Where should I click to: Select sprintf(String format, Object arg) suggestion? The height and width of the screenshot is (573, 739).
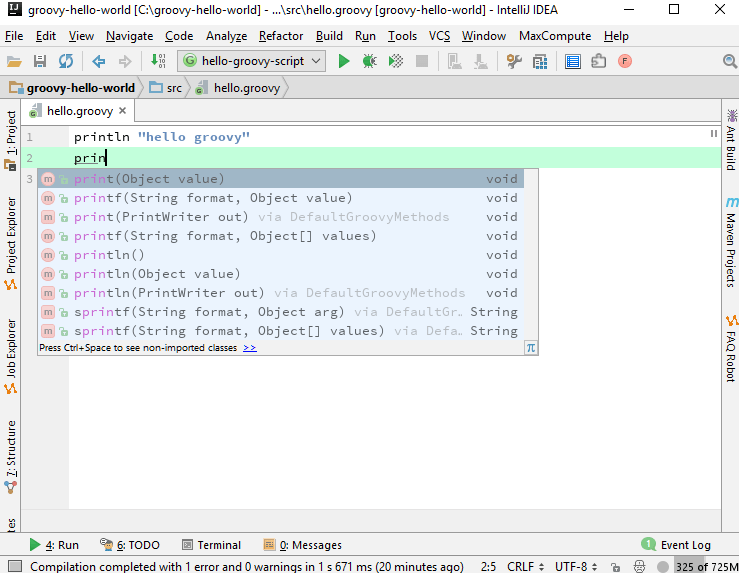pyautogui.click(x=281, y=312)
